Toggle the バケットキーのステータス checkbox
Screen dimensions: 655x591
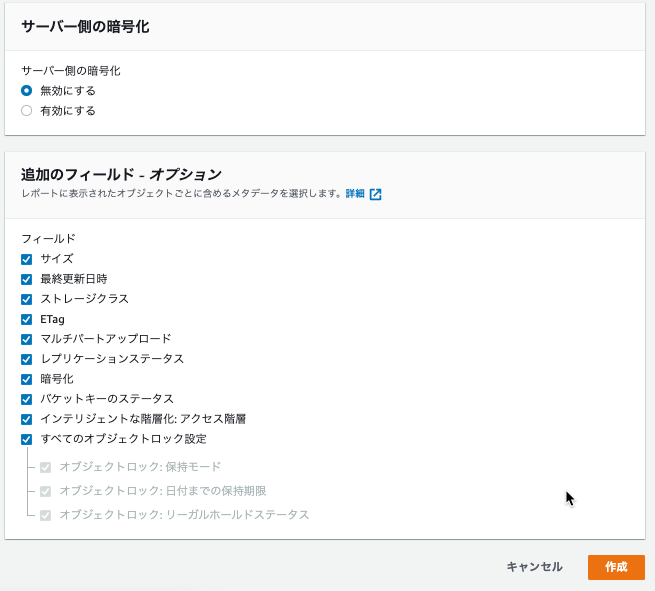pos(26,399)
